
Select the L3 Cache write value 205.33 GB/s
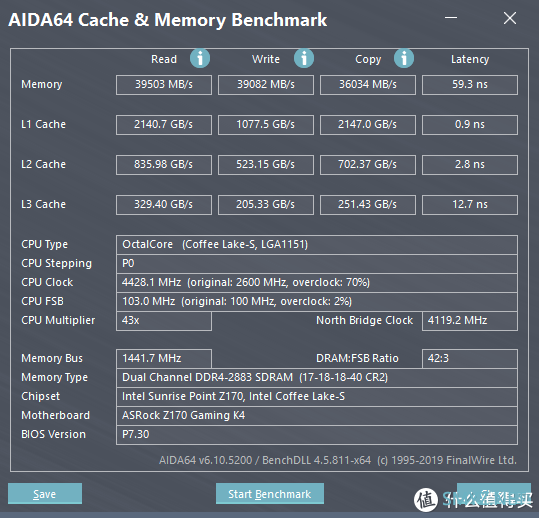266,205
